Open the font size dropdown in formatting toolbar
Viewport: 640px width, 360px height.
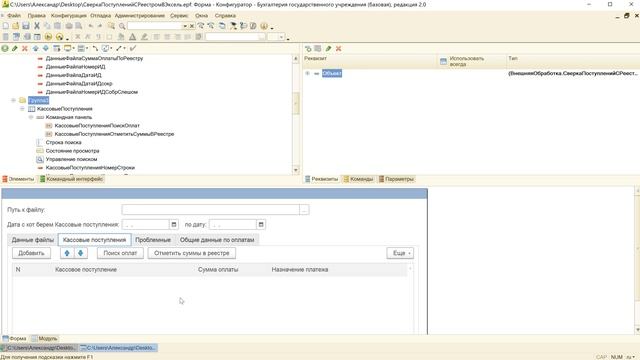tap(281, 37)
